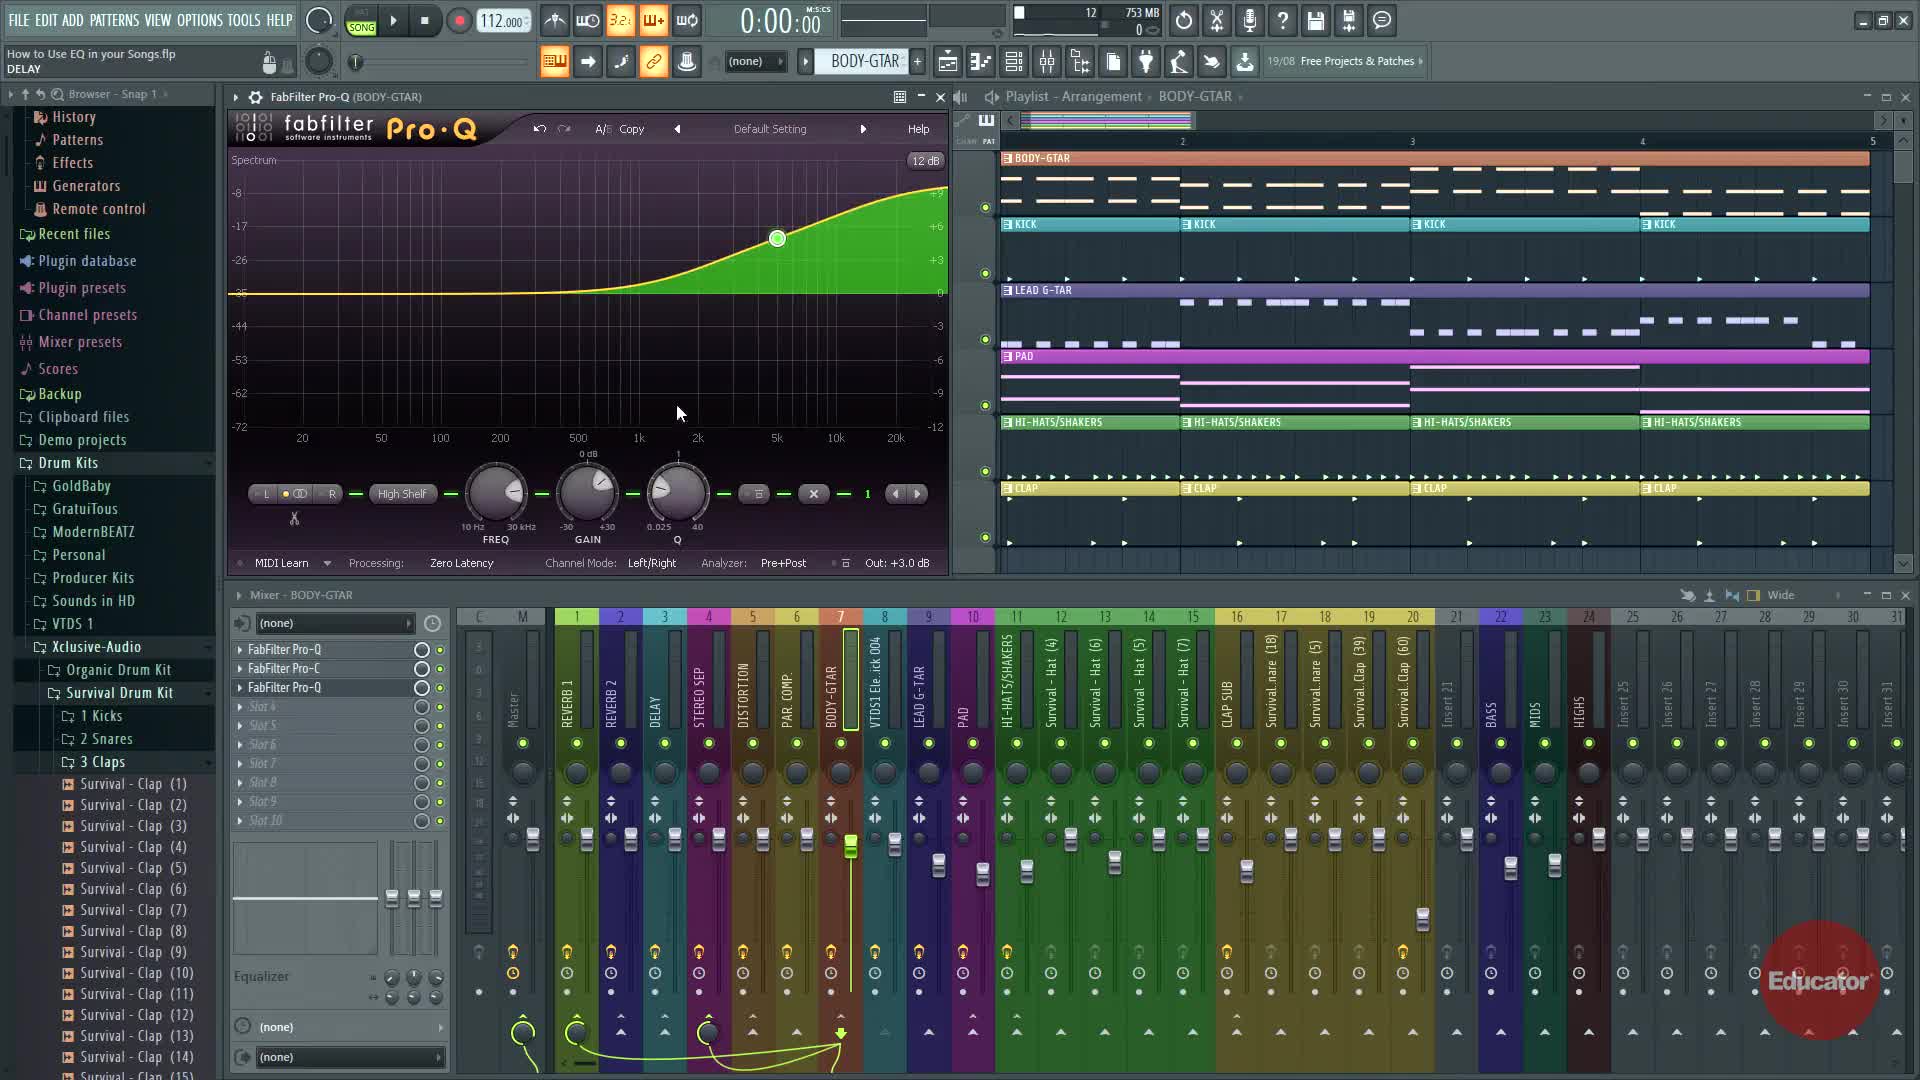Open the PATTERNS menu
The width and height of the screenshot is (1920, 1080).
114,20
